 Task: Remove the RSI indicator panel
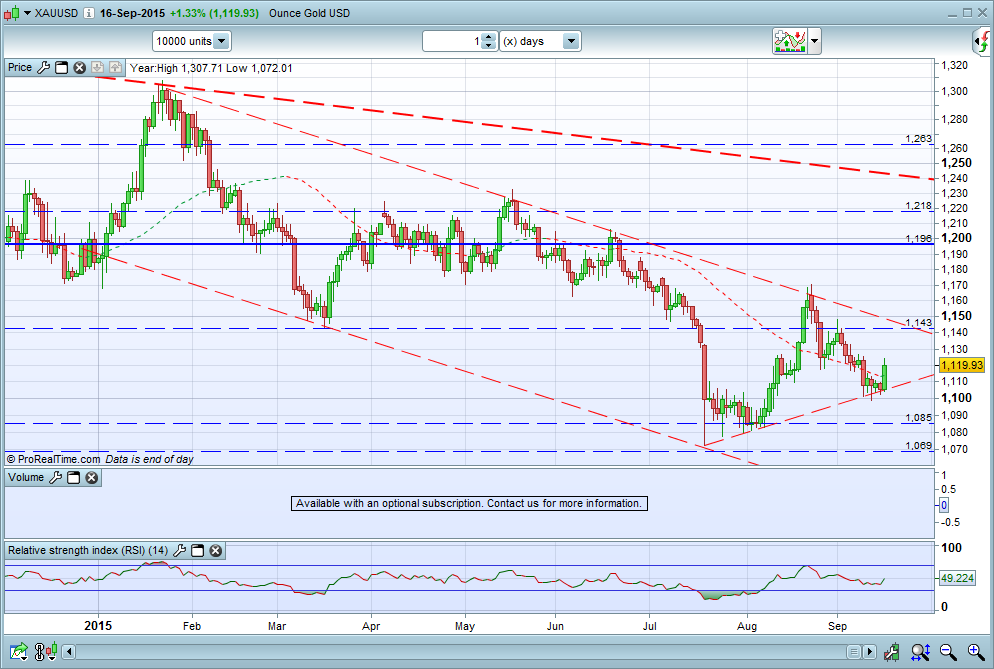point(216,550)
